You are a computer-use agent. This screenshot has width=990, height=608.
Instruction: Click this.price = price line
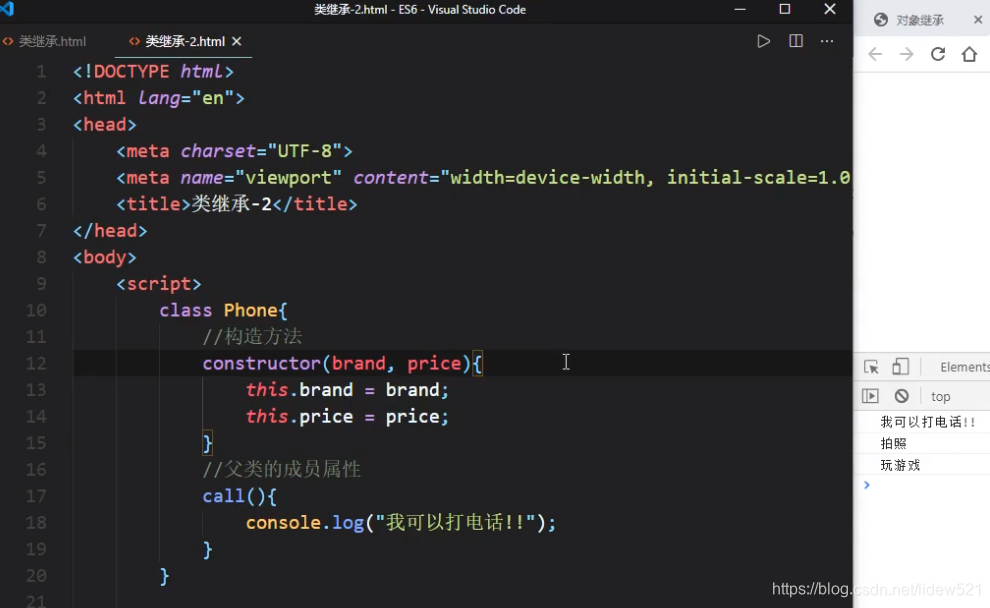pyautogui.click(x=347, y=417)
